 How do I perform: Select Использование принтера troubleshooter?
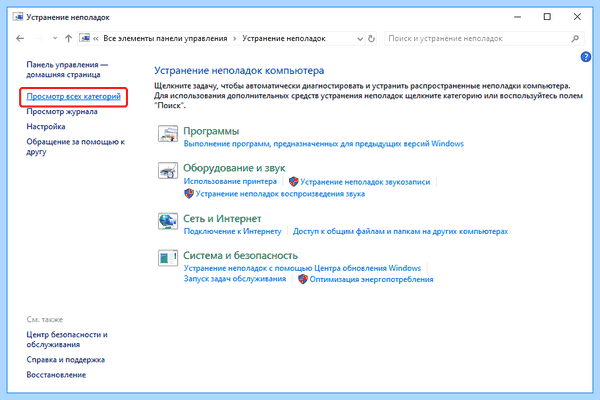pyautogui.click(x=230, y=181)
